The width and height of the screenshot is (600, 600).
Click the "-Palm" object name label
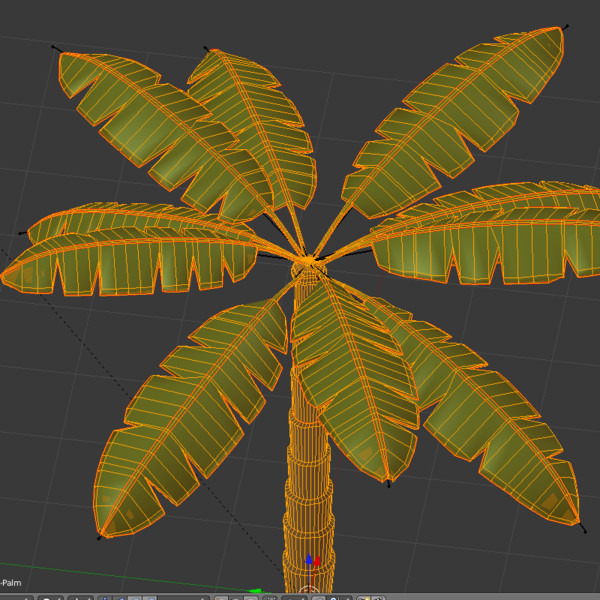click(x=11, y=583)
